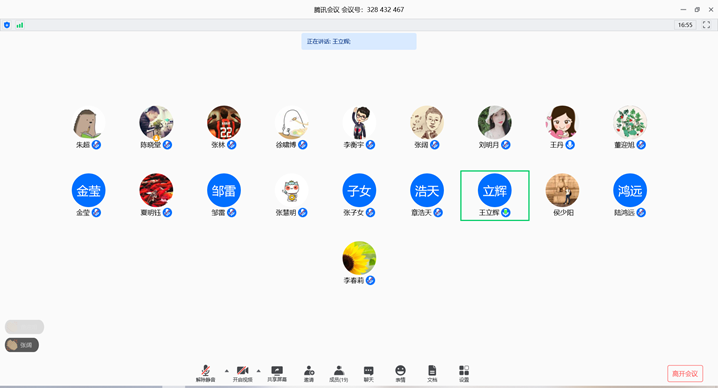The width and height of the screenshot is (718, 388).
Task: Click green mic icon beside 王立辉
Action: point(506,213)
